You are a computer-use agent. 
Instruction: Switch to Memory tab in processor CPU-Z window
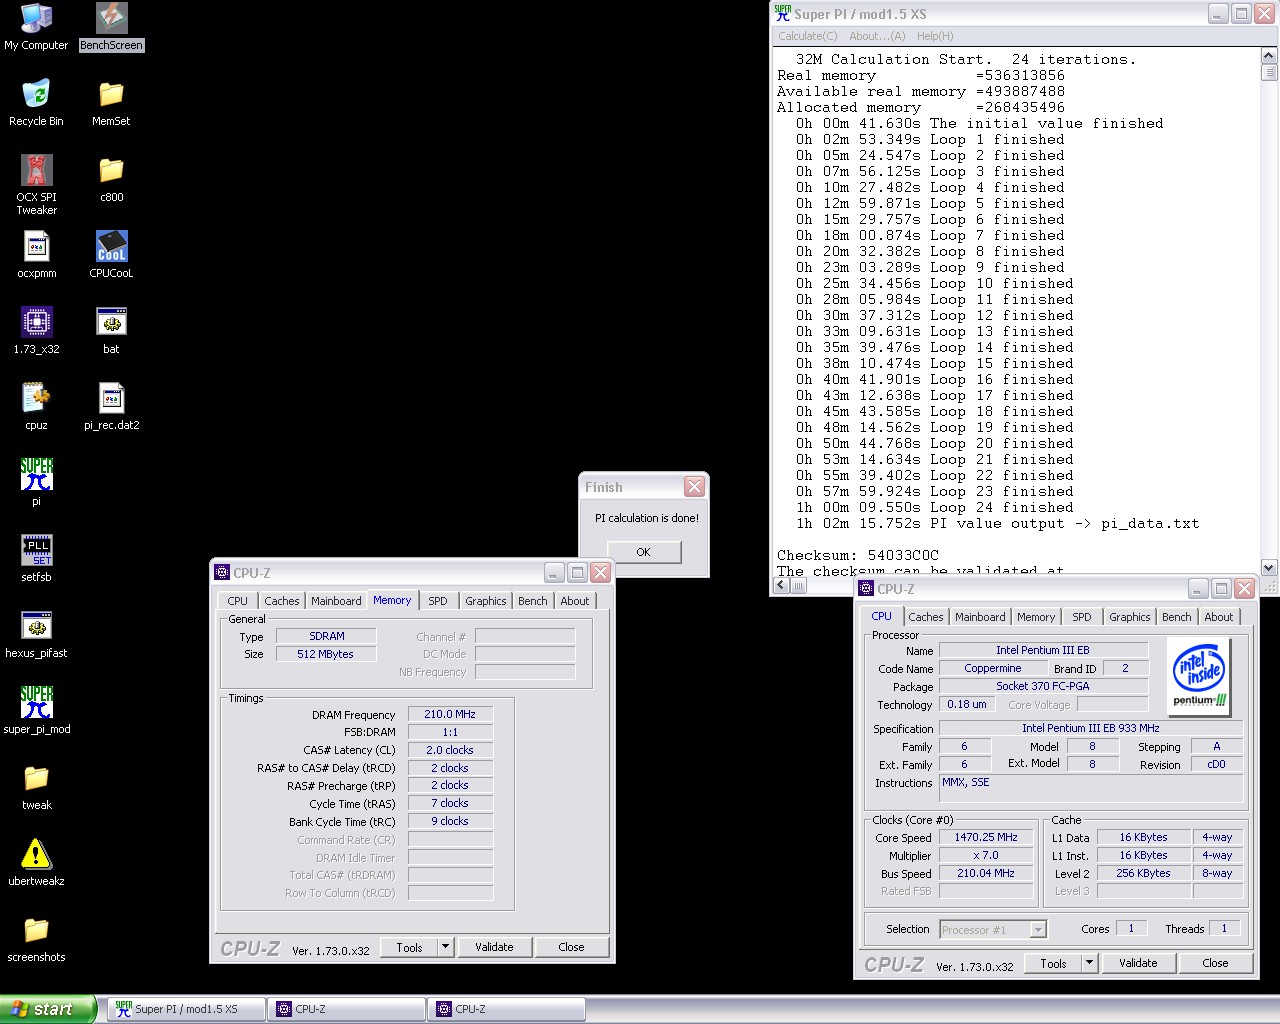tap(1036, 617)
